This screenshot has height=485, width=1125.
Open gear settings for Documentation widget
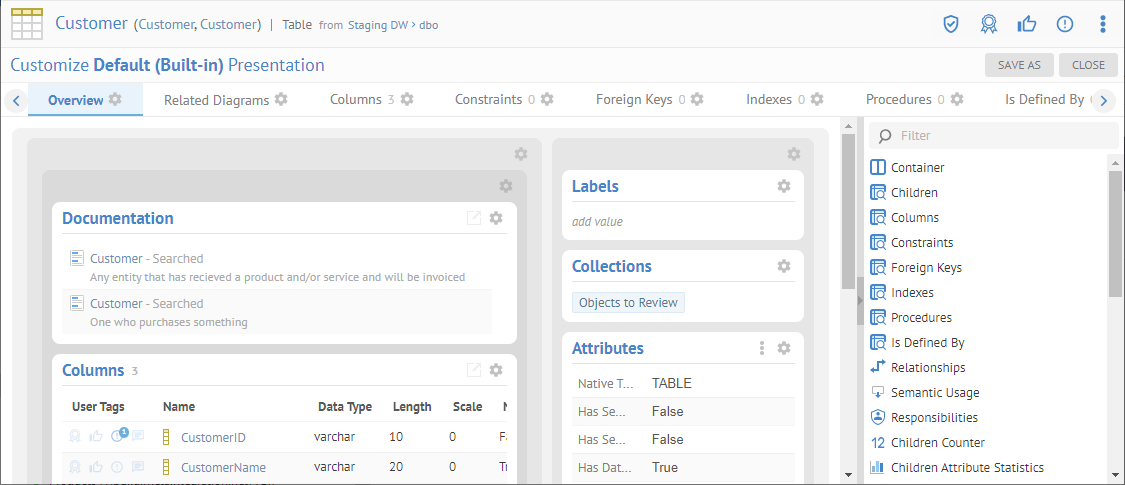tap(496, 218)
